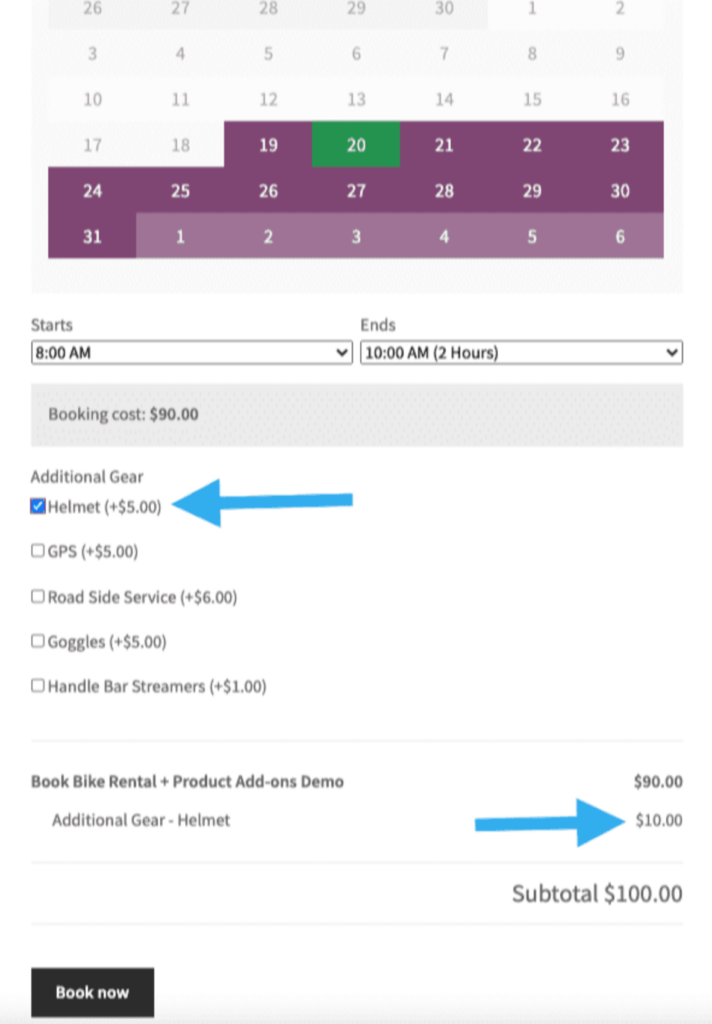Viewport: 712px width, 1024px height.
Task: Change the start time from 8:00 AM
Action: point(192,352)
